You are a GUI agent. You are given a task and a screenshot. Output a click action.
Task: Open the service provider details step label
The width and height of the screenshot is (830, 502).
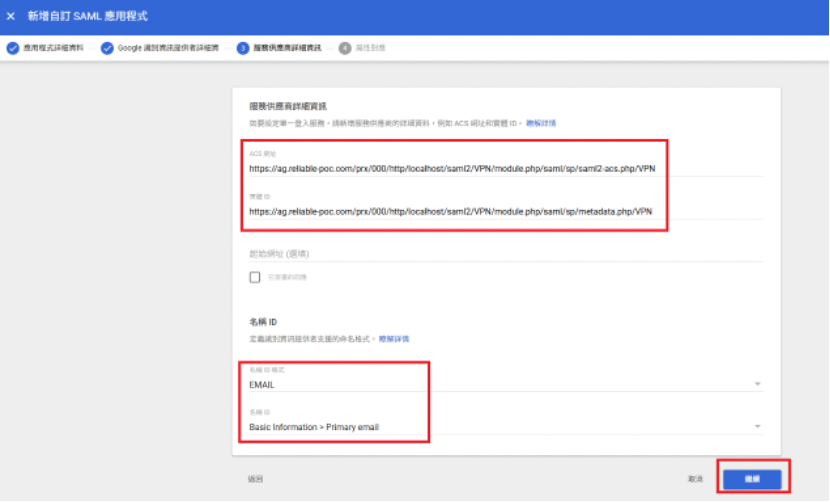(x=287, y=48)
